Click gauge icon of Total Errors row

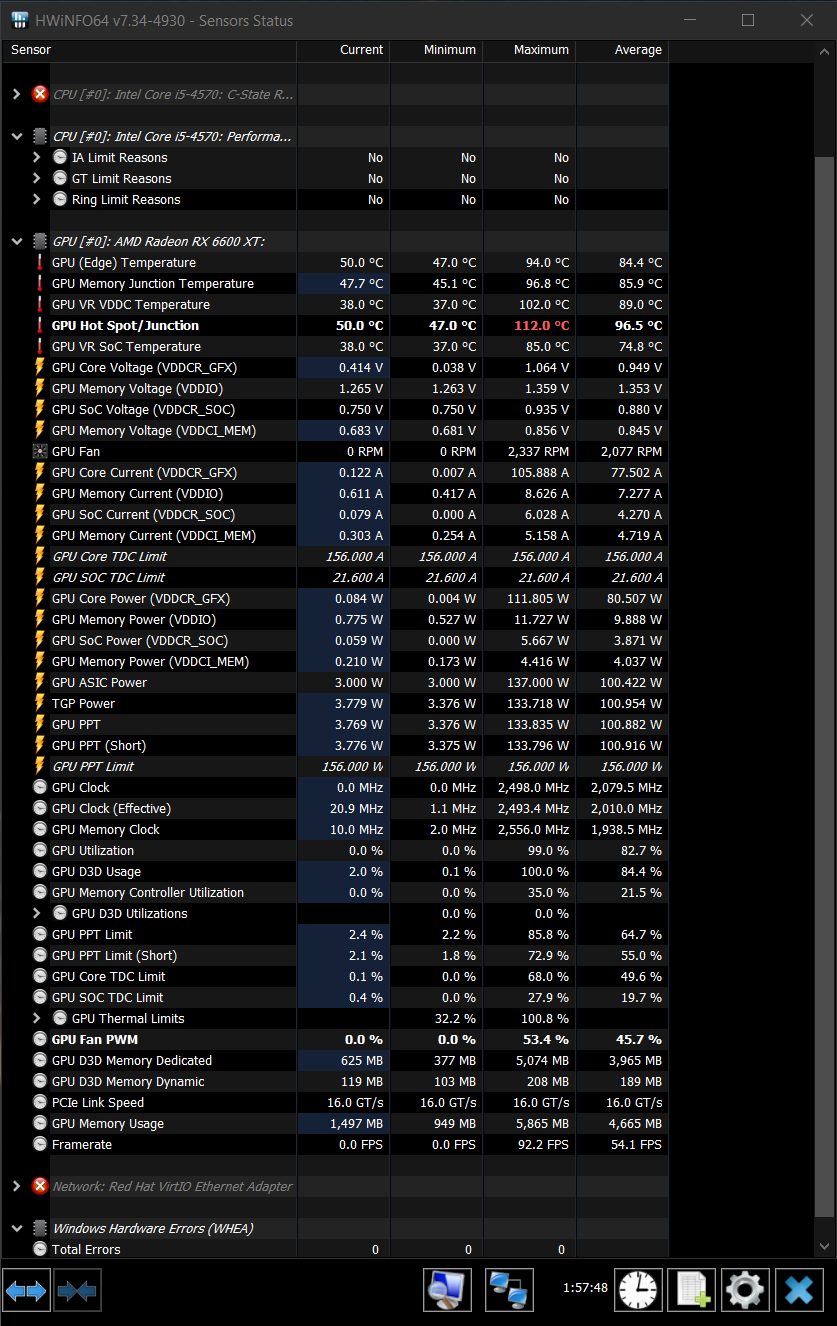(40, 1249)
